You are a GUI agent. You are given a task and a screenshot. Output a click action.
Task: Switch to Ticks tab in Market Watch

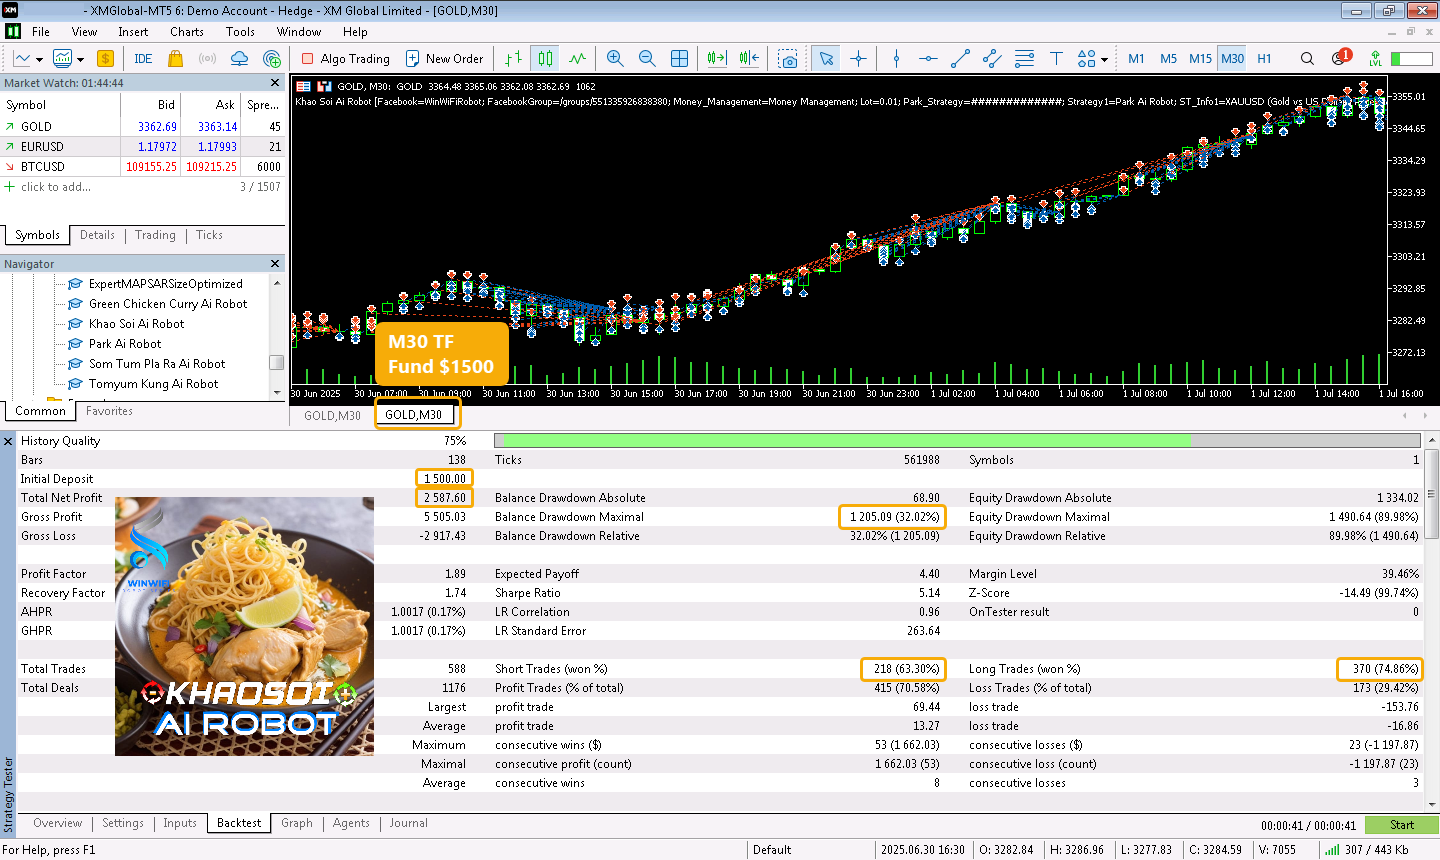click(x=209, y=235)
